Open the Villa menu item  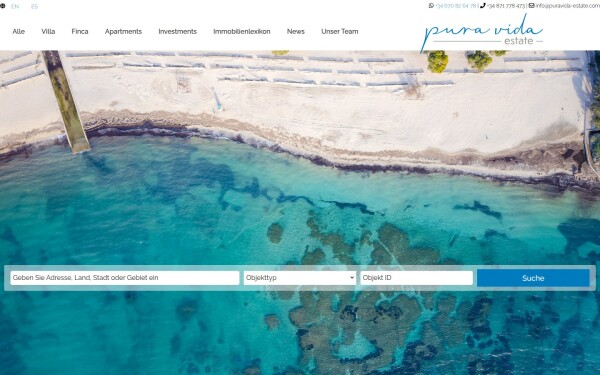tap(48, 31)
